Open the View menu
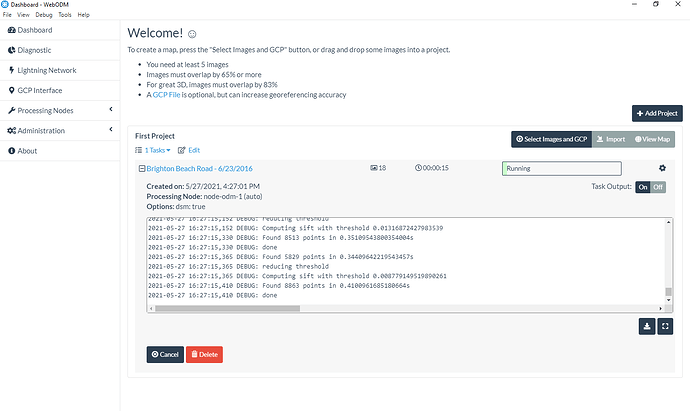Viewport: 690px width, 411px height. coord(23,15)
